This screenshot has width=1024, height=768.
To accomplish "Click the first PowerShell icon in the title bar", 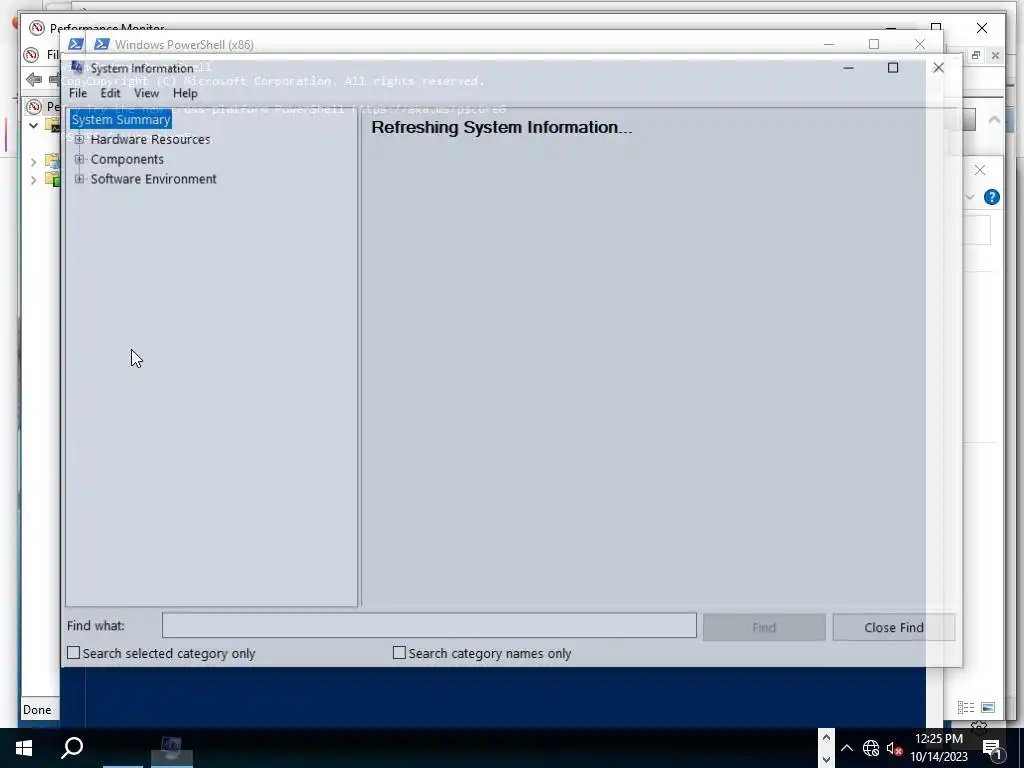I will (x=76, y=44).
